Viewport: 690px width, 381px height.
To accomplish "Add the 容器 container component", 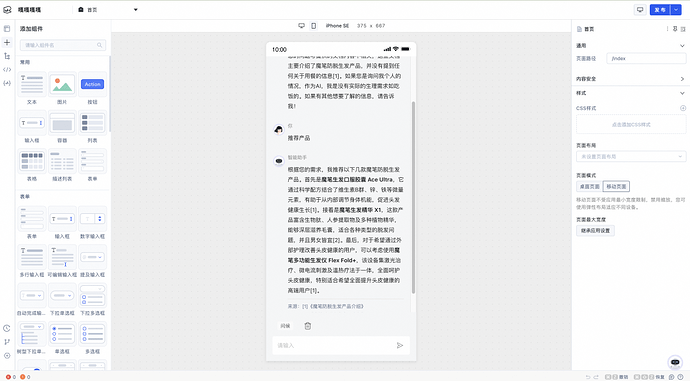I will click(62, 128).
